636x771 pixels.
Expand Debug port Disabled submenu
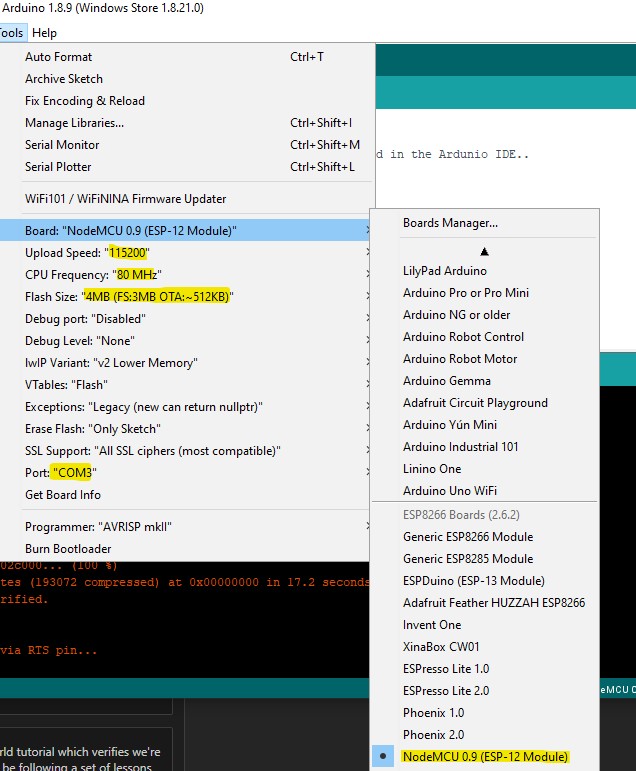coord(186,319)
